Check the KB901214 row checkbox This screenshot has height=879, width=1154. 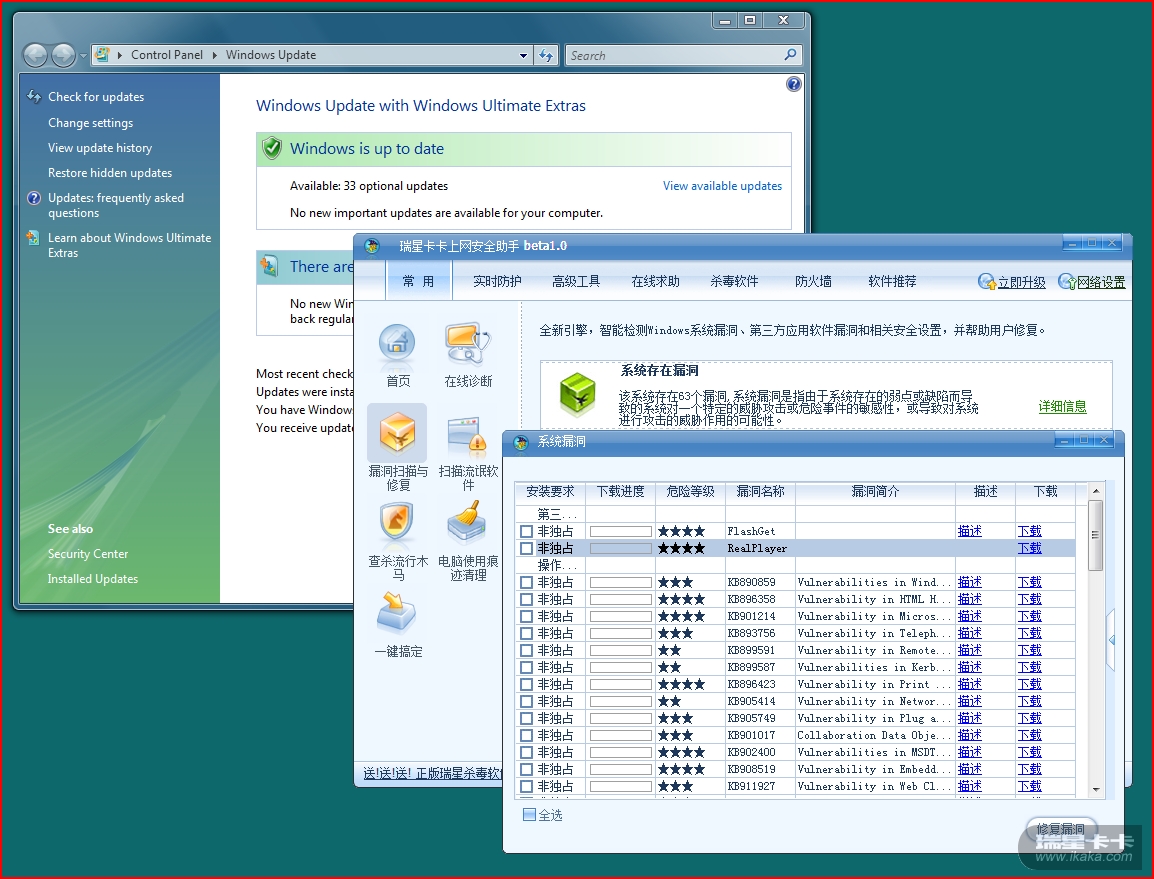[x=526, y=616]
